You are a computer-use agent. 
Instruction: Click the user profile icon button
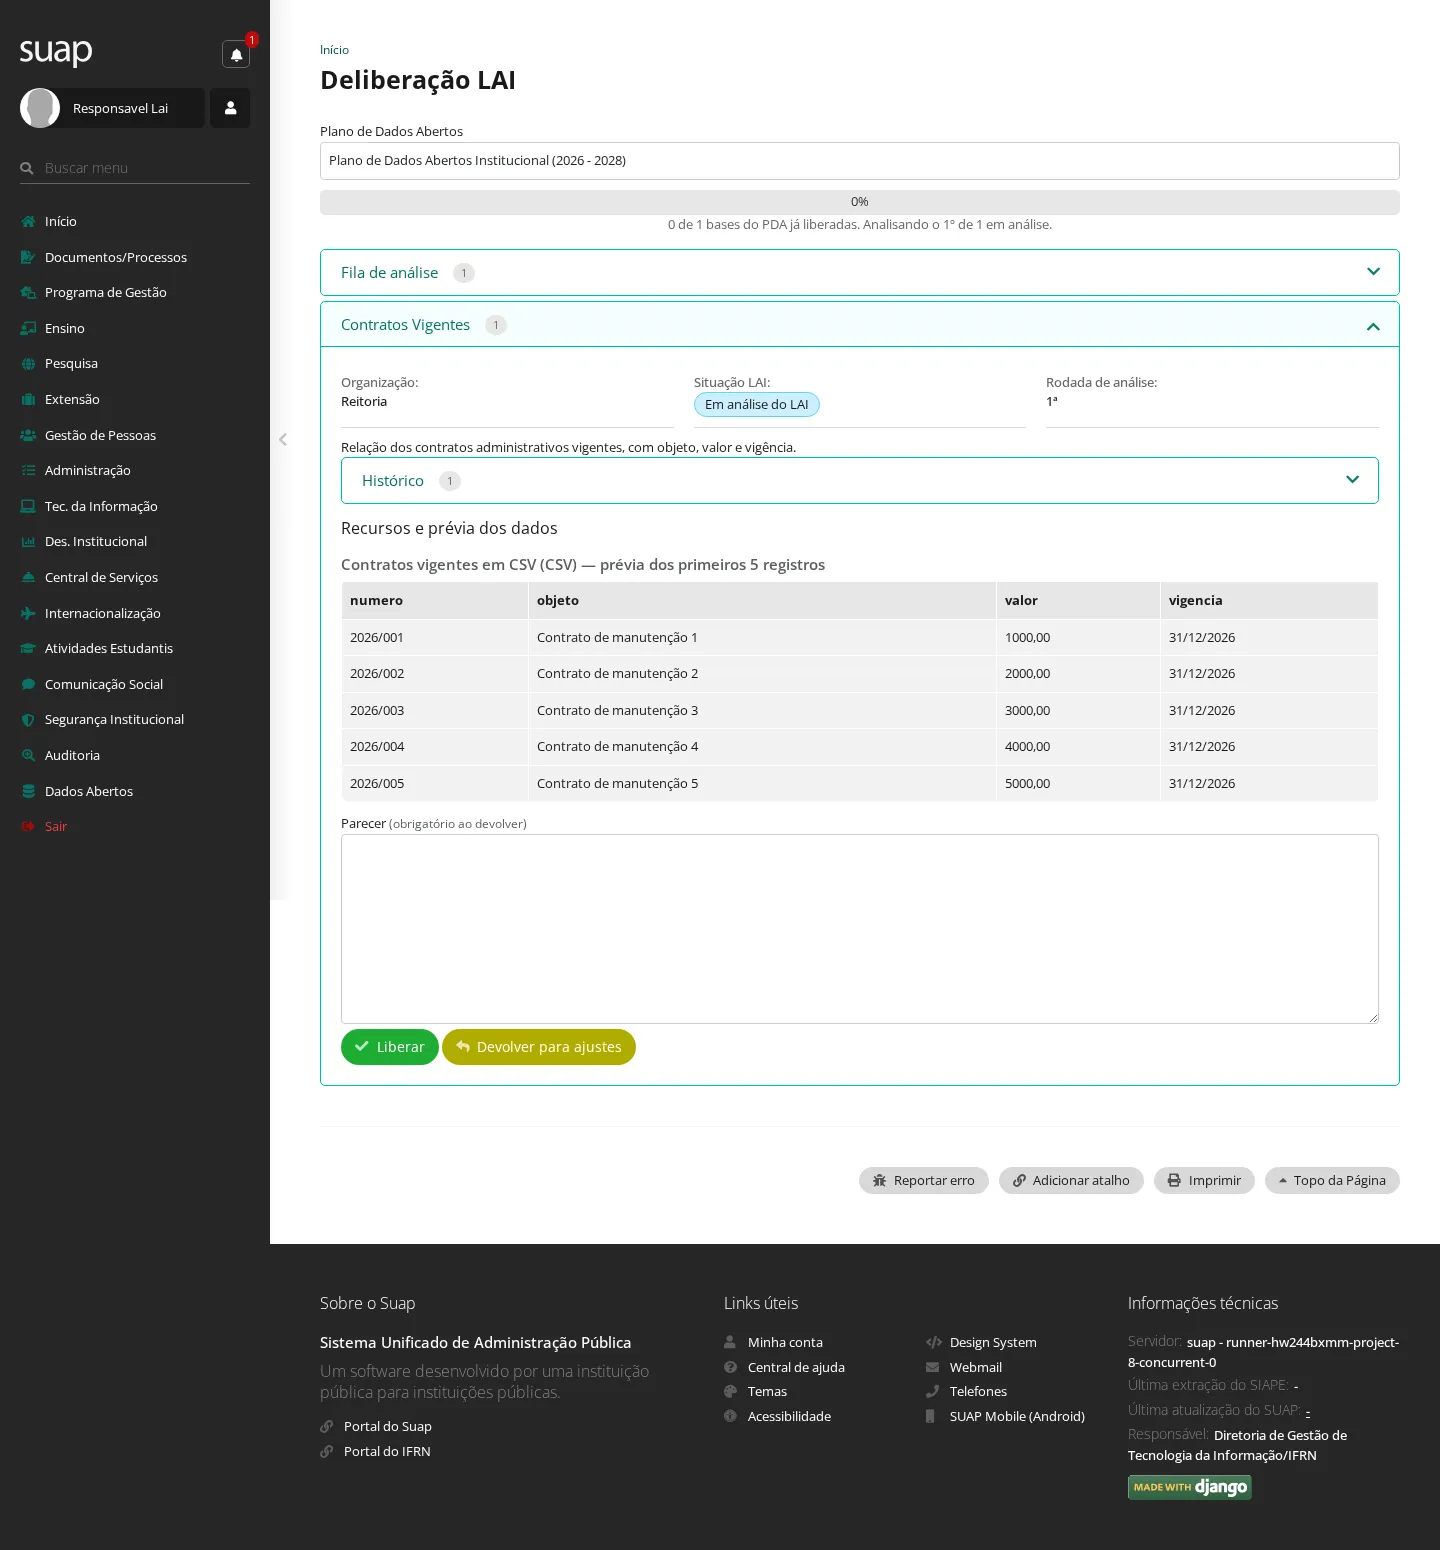230,108
